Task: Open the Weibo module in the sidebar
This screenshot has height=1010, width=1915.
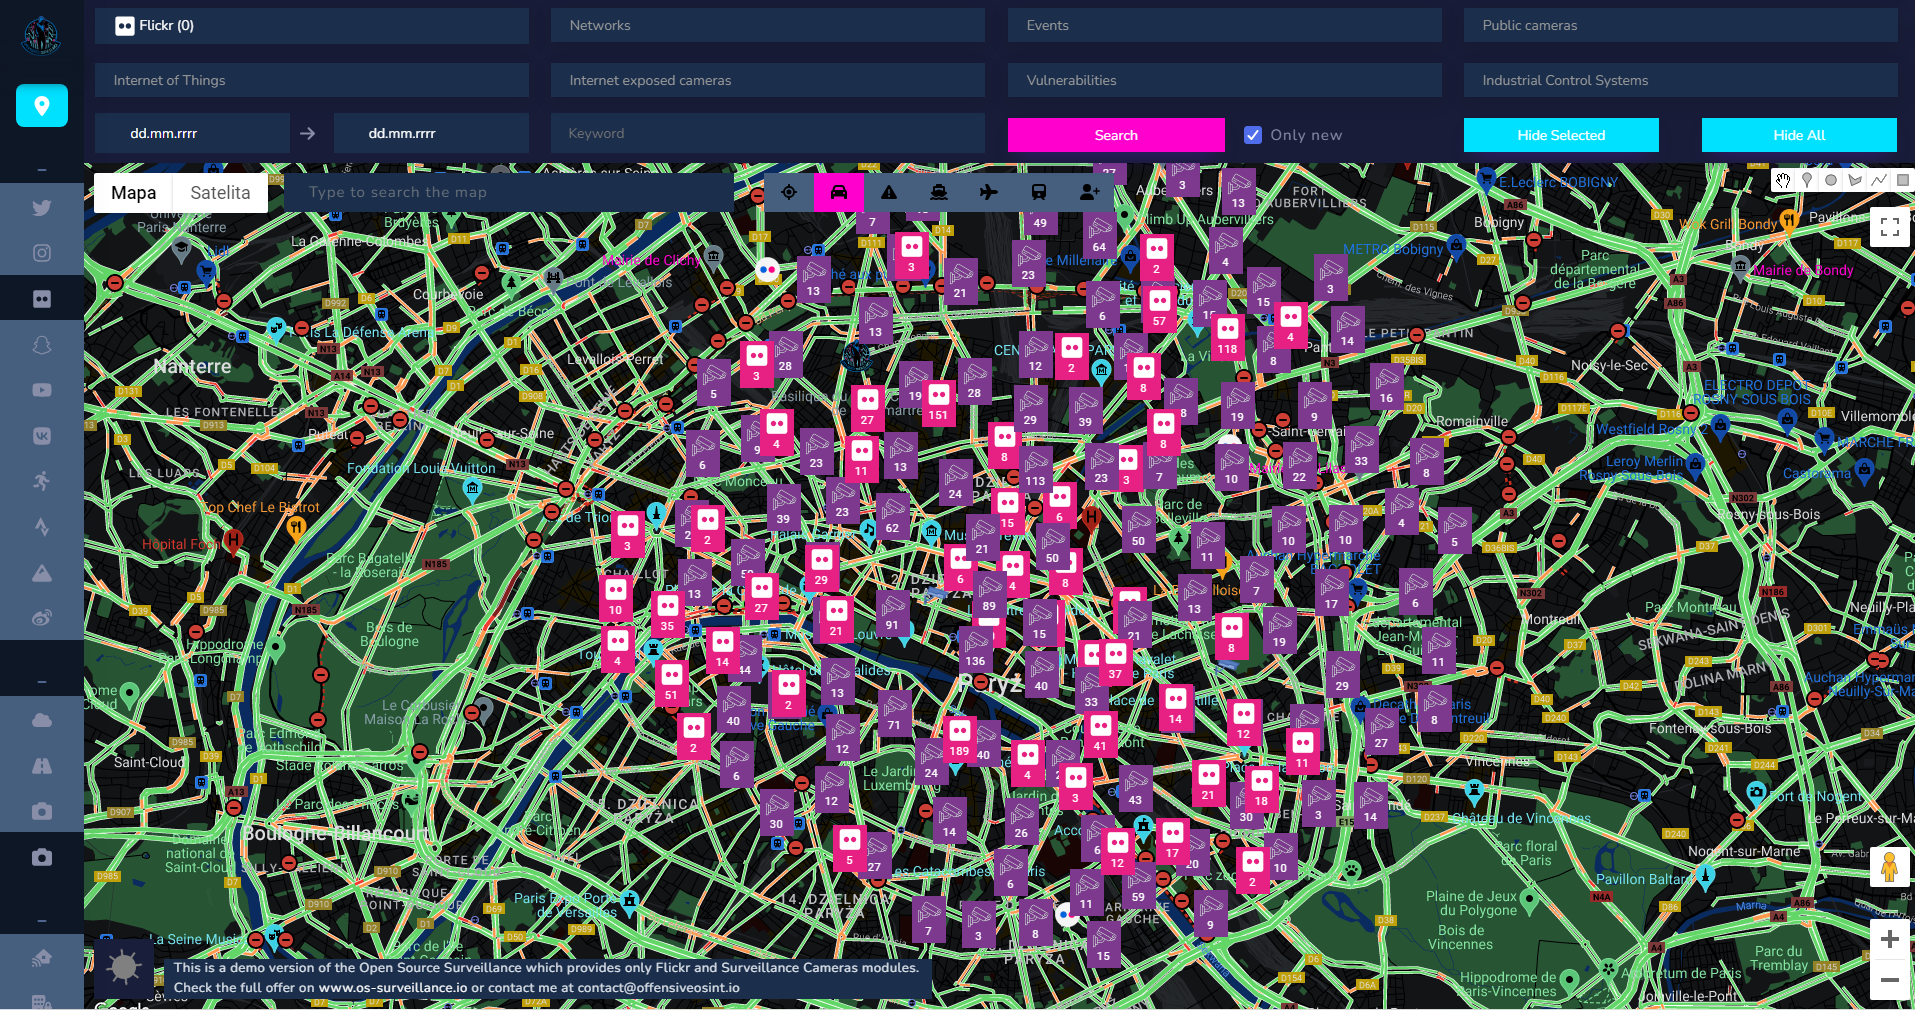Action: pyautogui.click(x=42, y=618)
